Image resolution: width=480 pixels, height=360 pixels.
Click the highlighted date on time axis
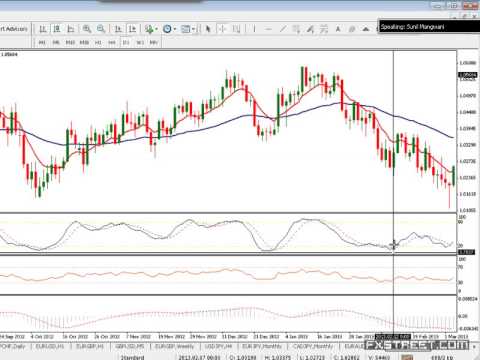click(393, 336)
